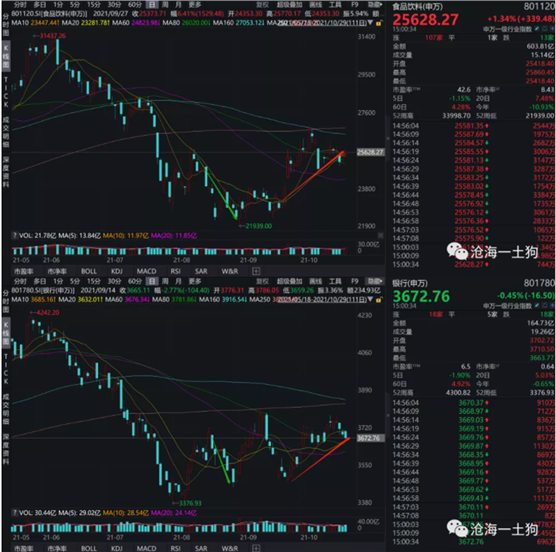The width and height of the screenshot is (556, 552).
Task: Click 超级叠加 in the top chart toolbar
Action: click(289, 5)
